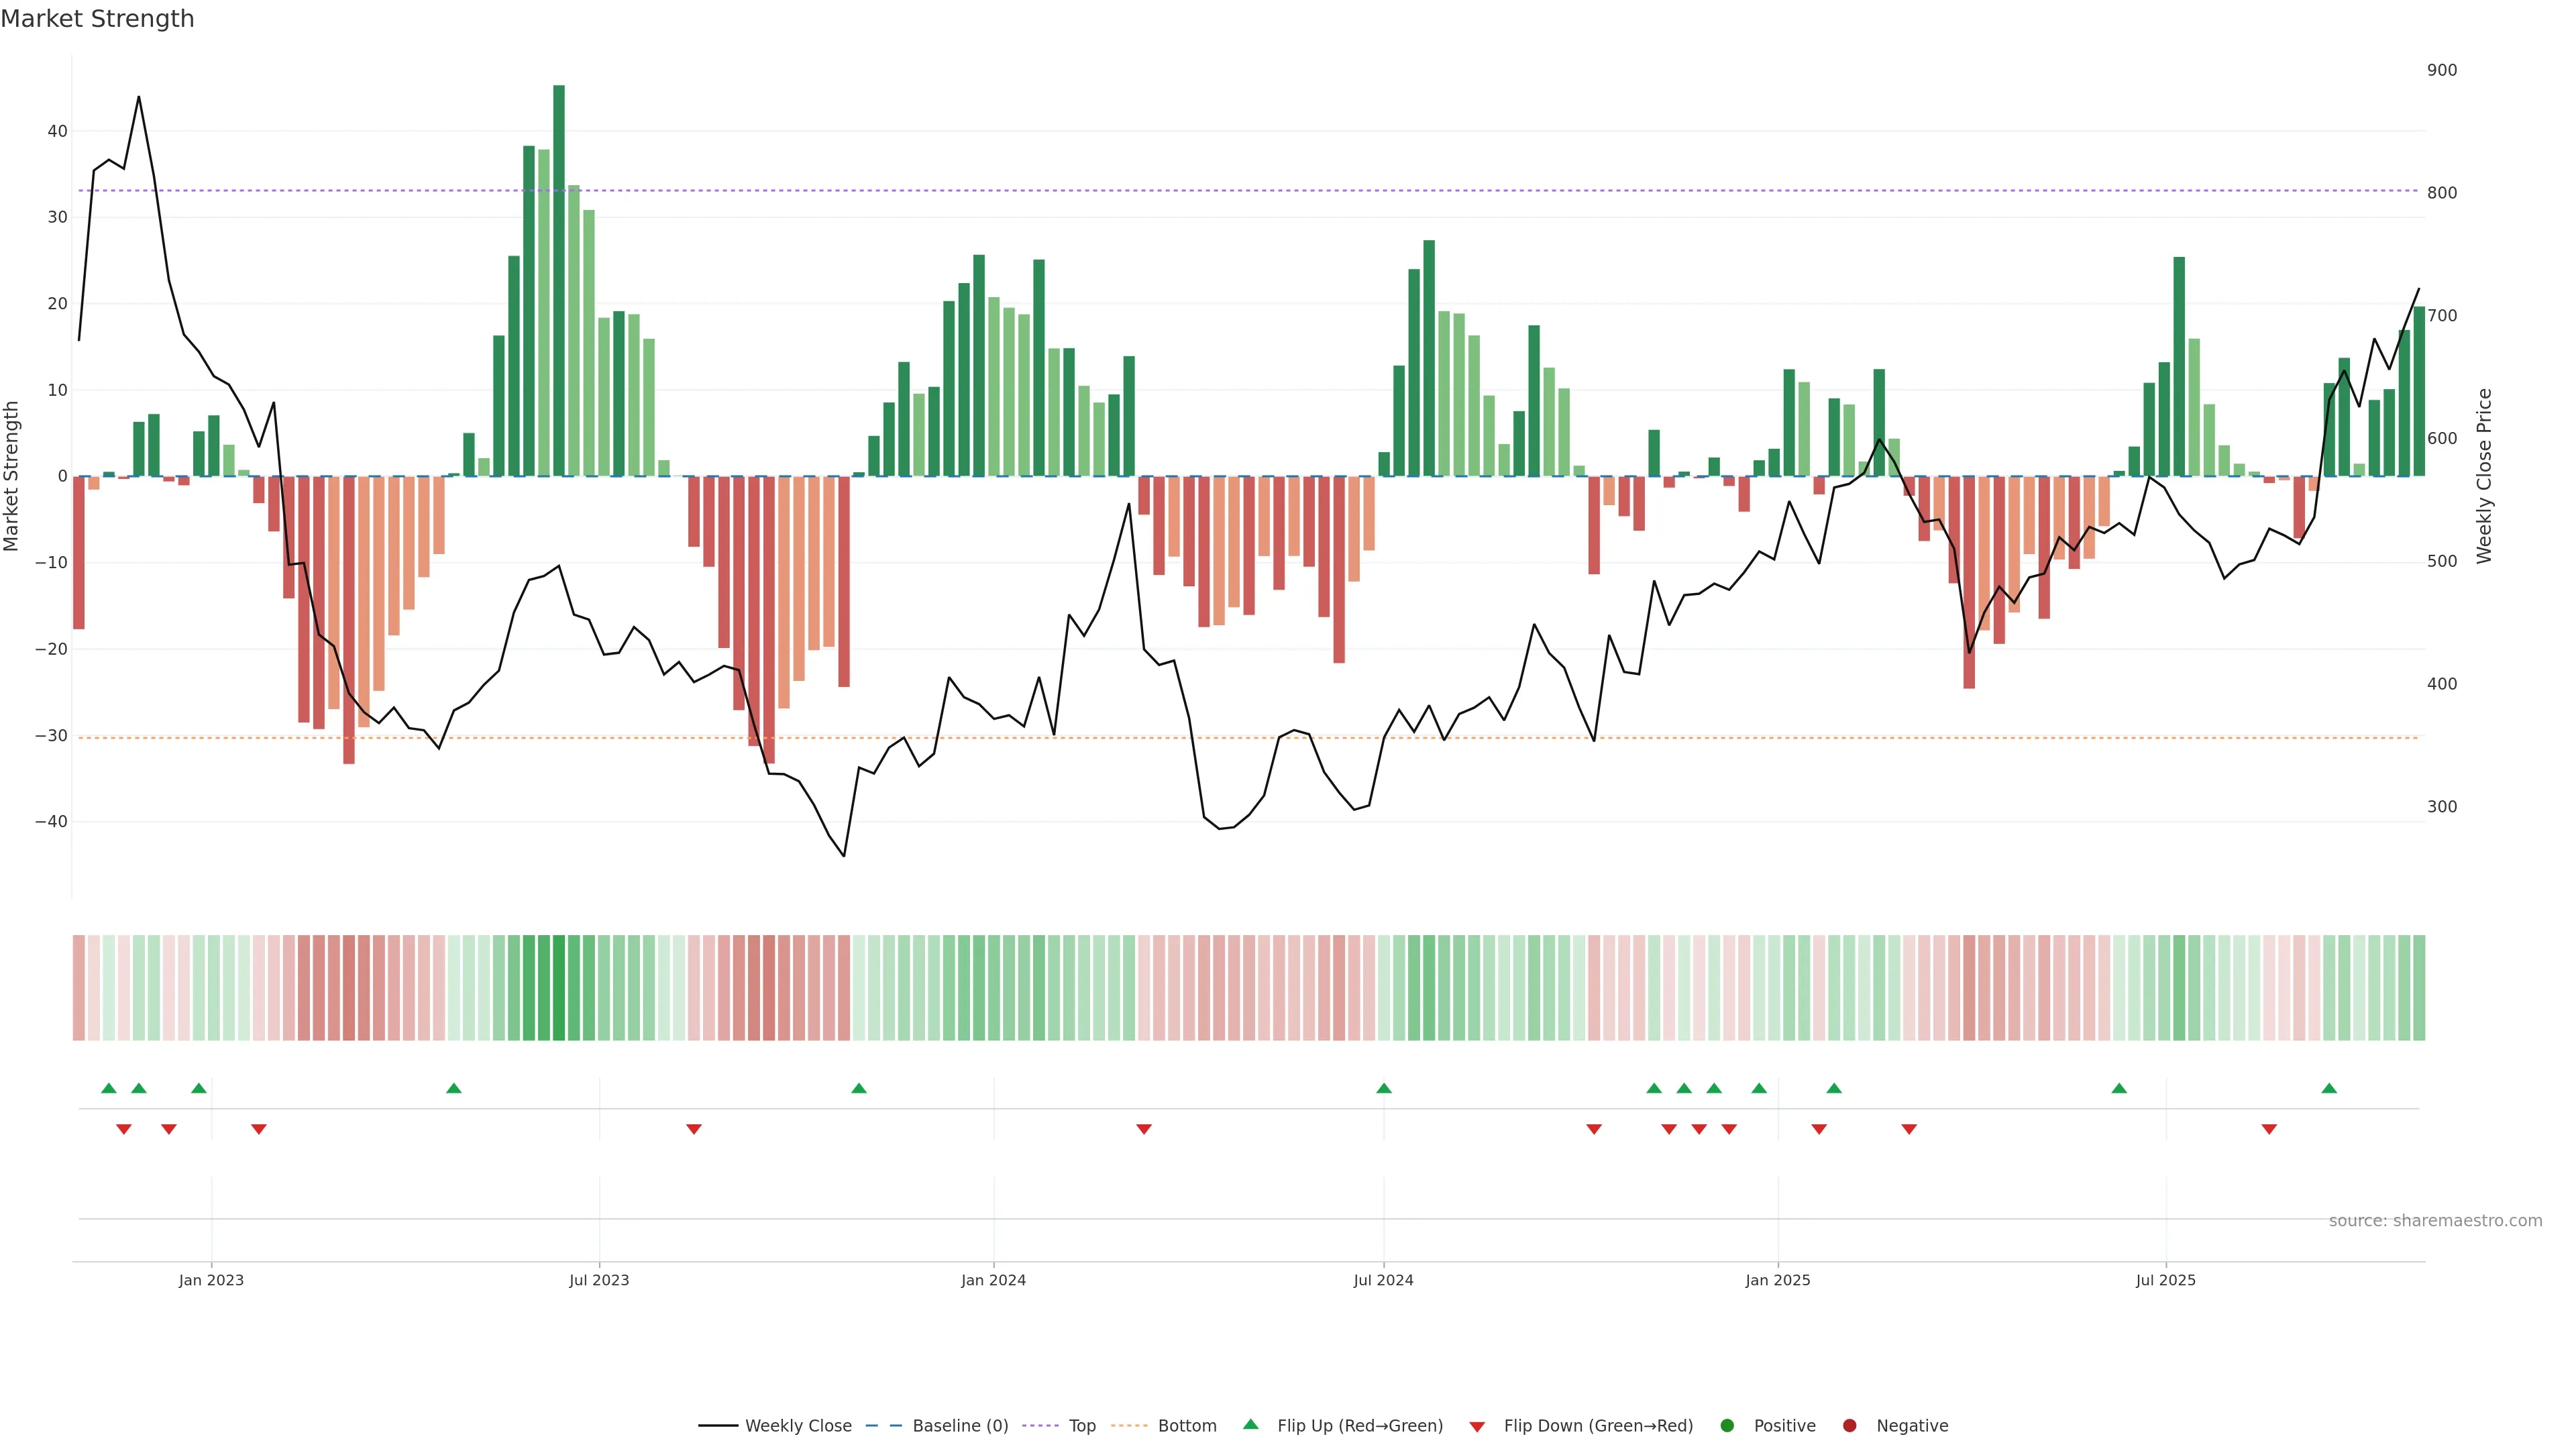This screenshot has width=2576, height=1449.
Task: Click the Flip Up green triangle legend icon
Action: (x=1250, y=1424)
